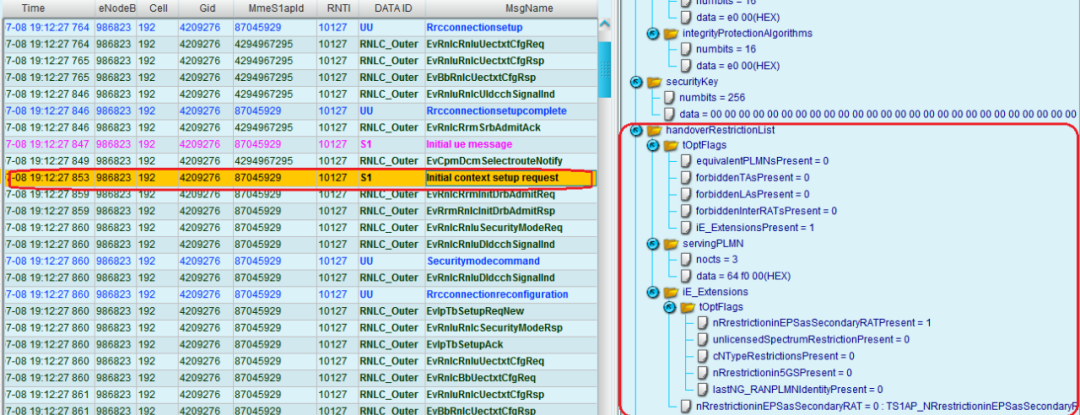Sort by the MmeS1apId column header
This screenshot has height=415, width=1080.
(273, 10)
